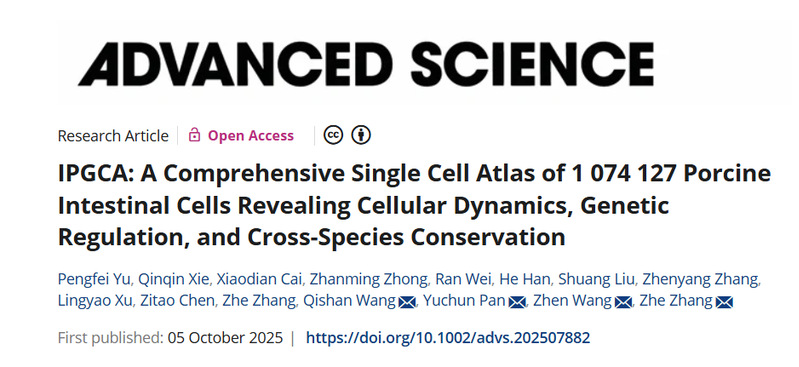Select author Shuang Liu
This screenshot has width=799, height=367.
click(x=596, y=280)
